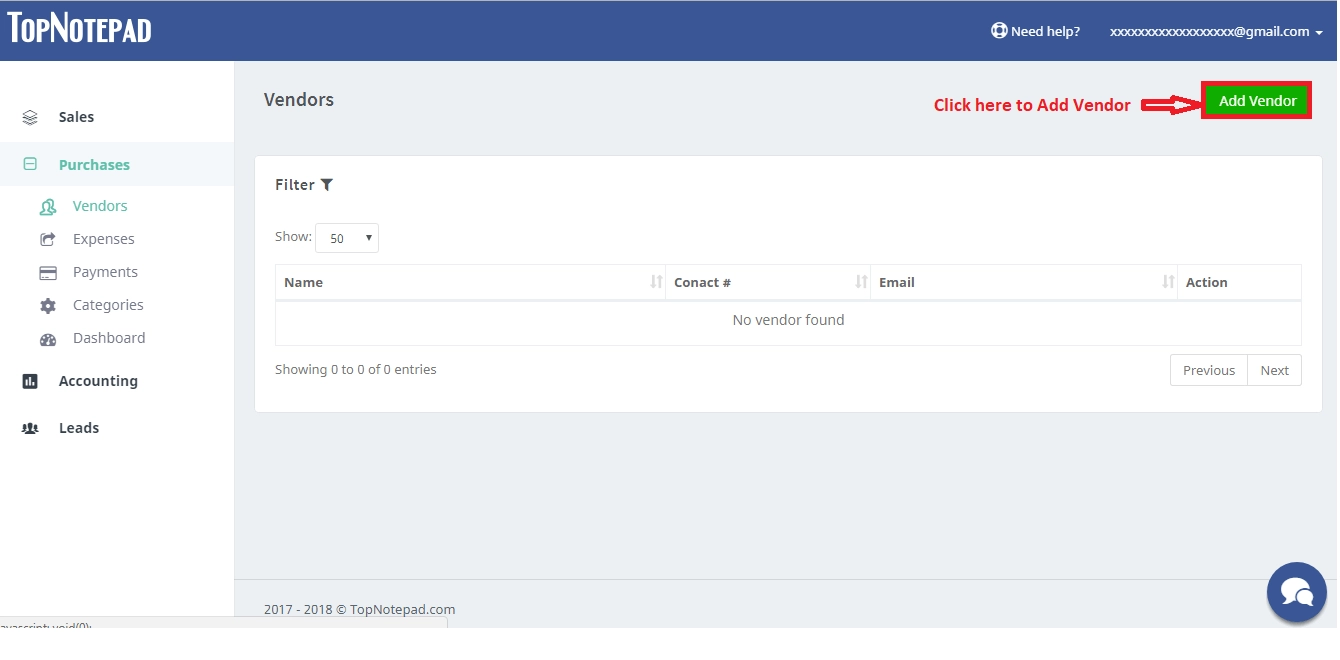Click the Dashboard gauge icon
This screenshot has width=1340, height=660.
pos(48,339)
